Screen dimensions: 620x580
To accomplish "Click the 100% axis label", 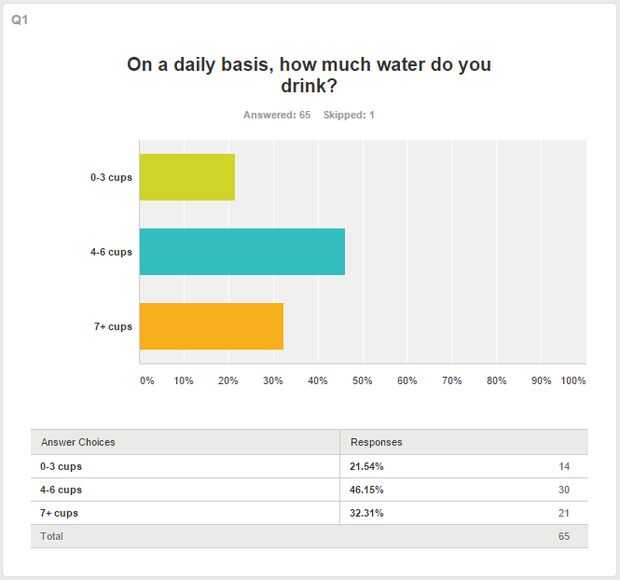I will coord(573,381).
